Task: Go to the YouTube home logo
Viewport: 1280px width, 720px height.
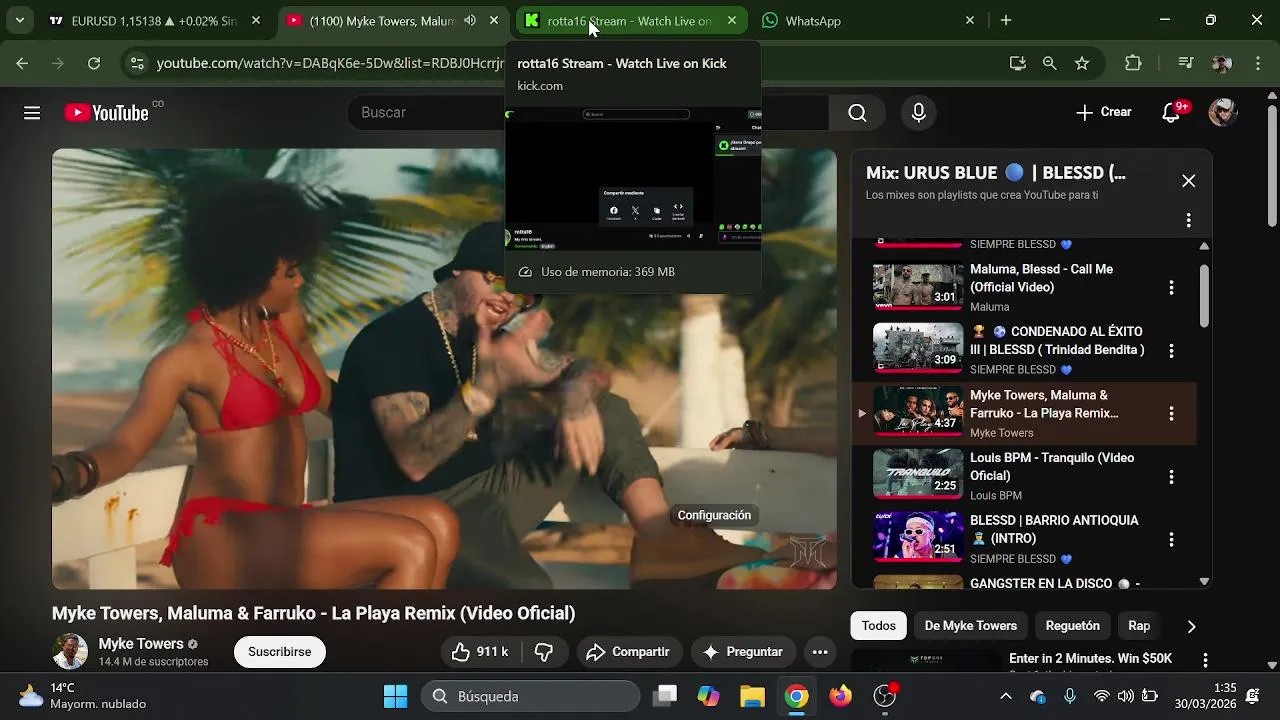Action: [107, 113]
